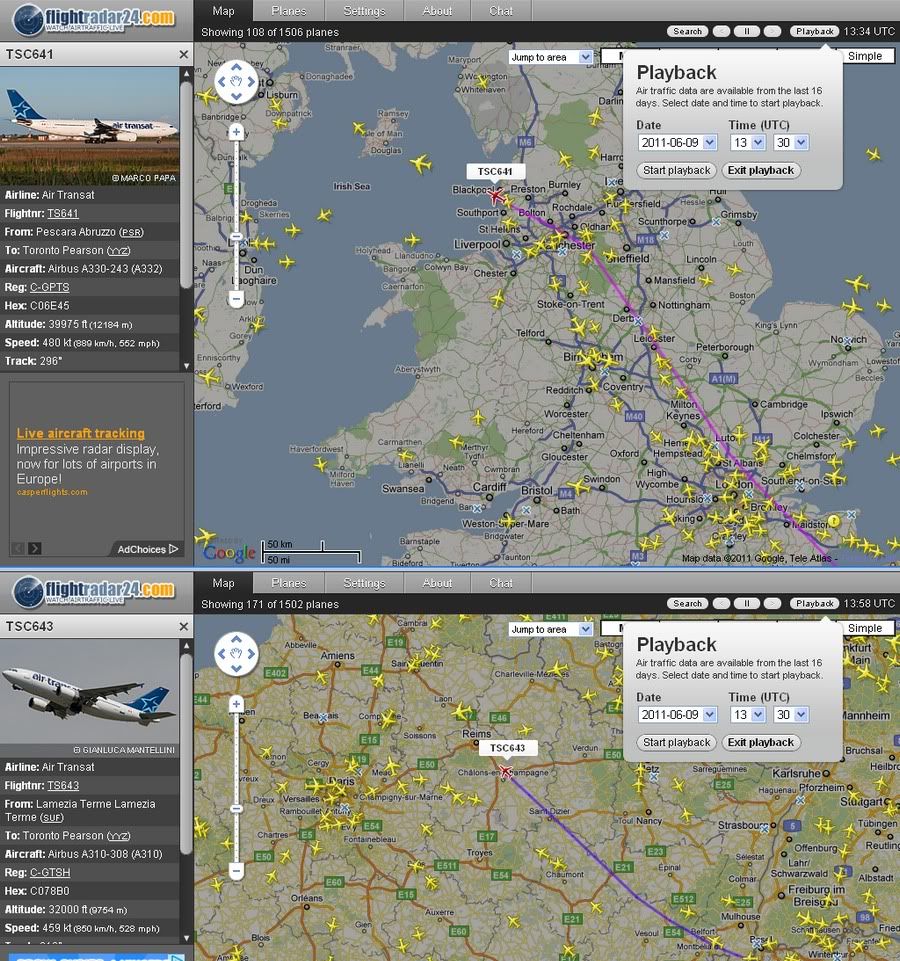The image size is (900, 961).
Task: Zoom out on the TSC641 window's map
Action: [236, 299]
